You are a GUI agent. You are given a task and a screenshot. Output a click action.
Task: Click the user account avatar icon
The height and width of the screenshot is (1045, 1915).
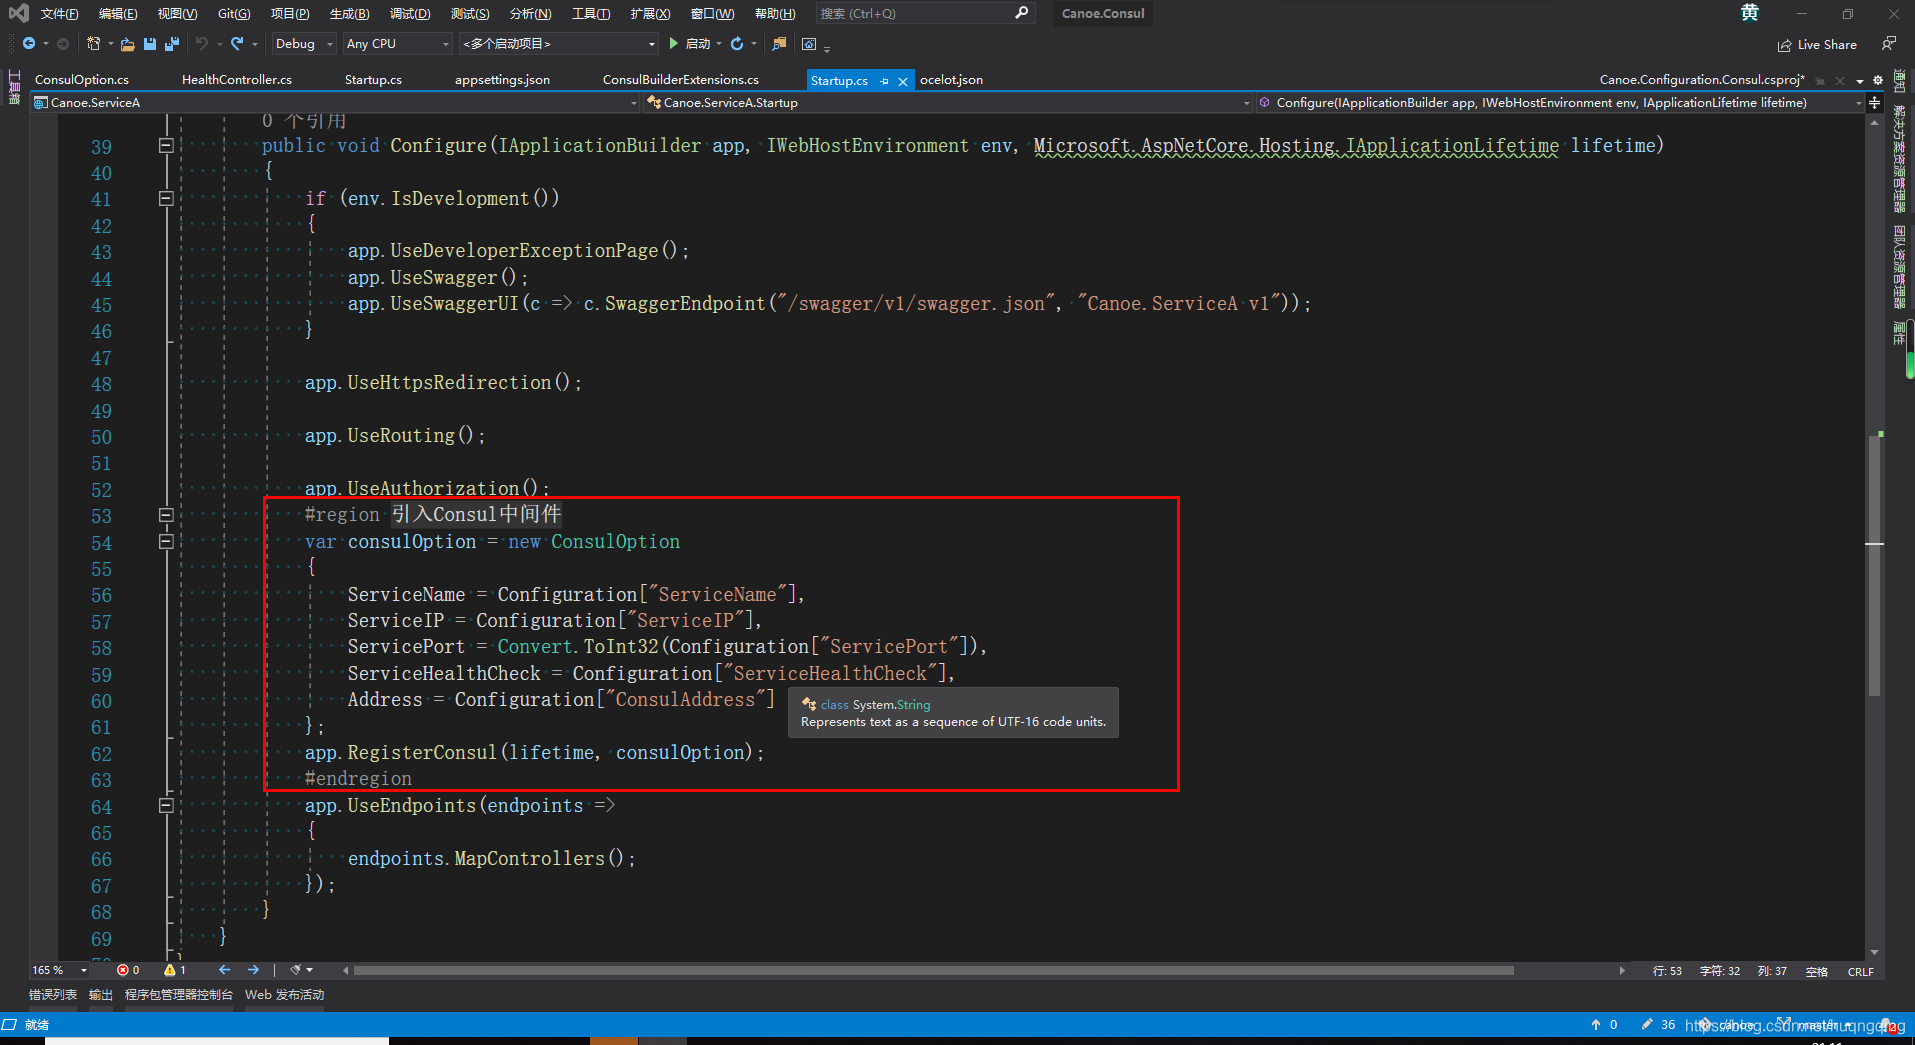[x=1749, y=13]
